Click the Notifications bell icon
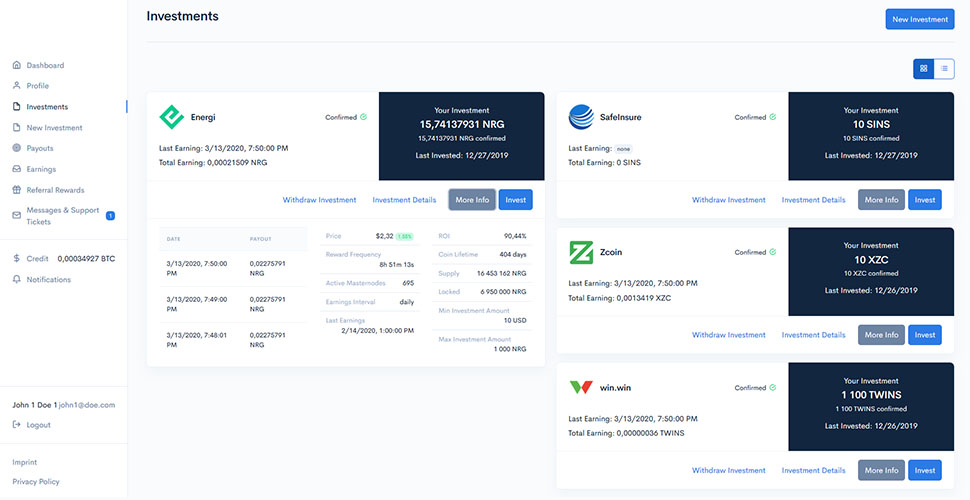The height and width of the screenshot is (500, 970). coord(17,280)
